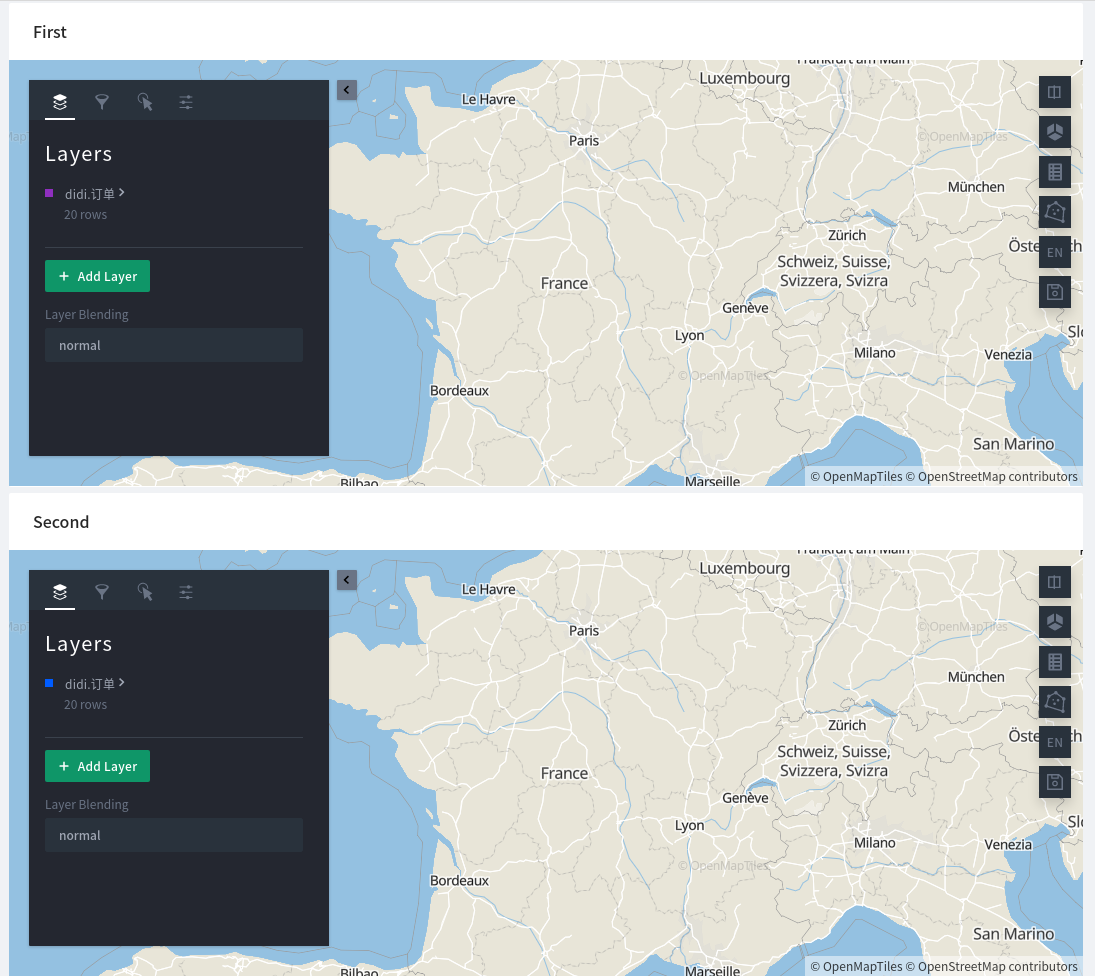This screenshot has height=976, width=1095.
Task: Select the Layers tab icon on the second map
Action: (x=58, y=592)
